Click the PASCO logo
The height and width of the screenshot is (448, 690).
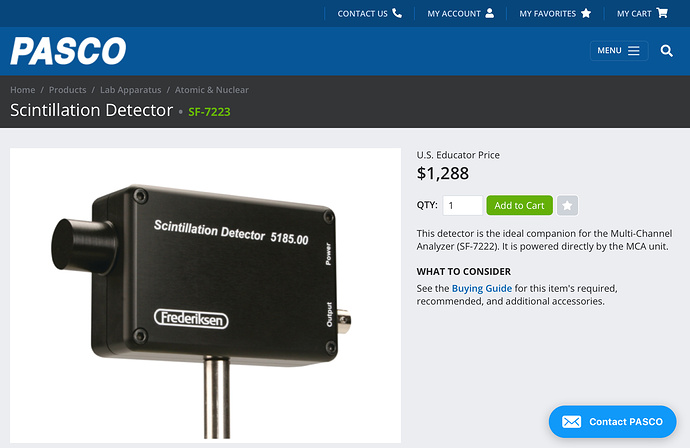[x=68, y=51]
